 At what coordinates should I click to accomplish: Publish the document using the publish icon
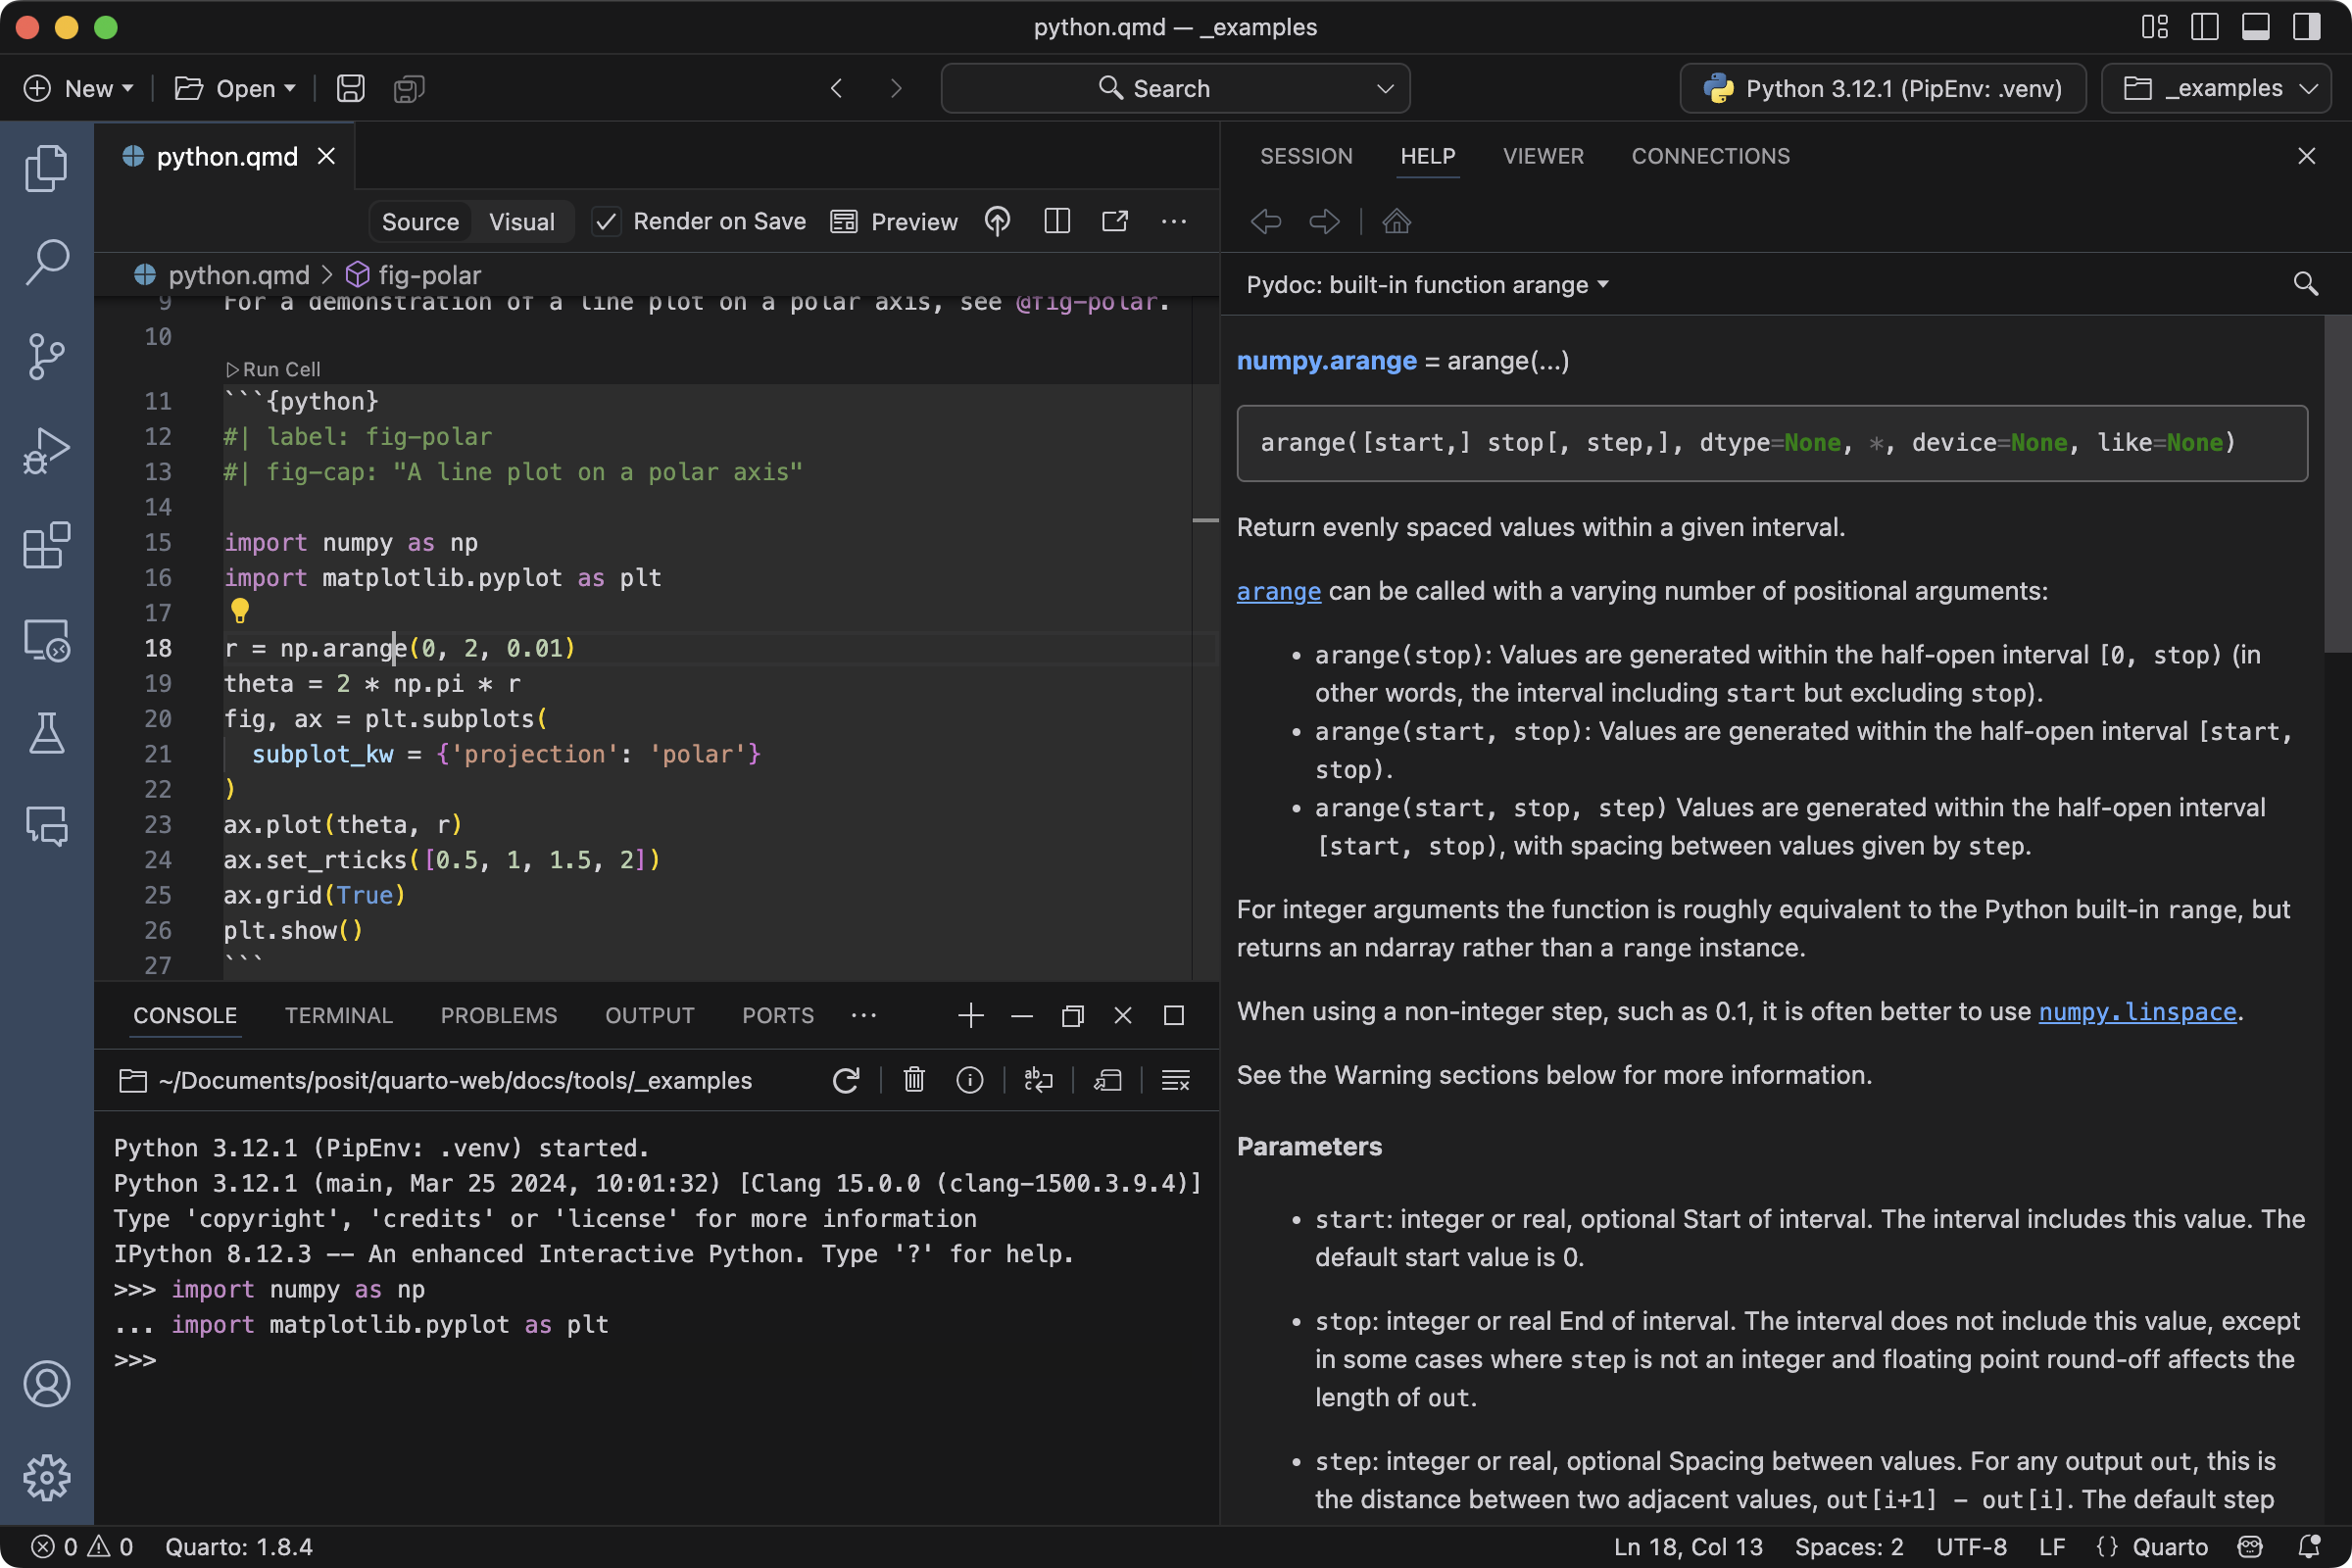click(x=997, y=221)
